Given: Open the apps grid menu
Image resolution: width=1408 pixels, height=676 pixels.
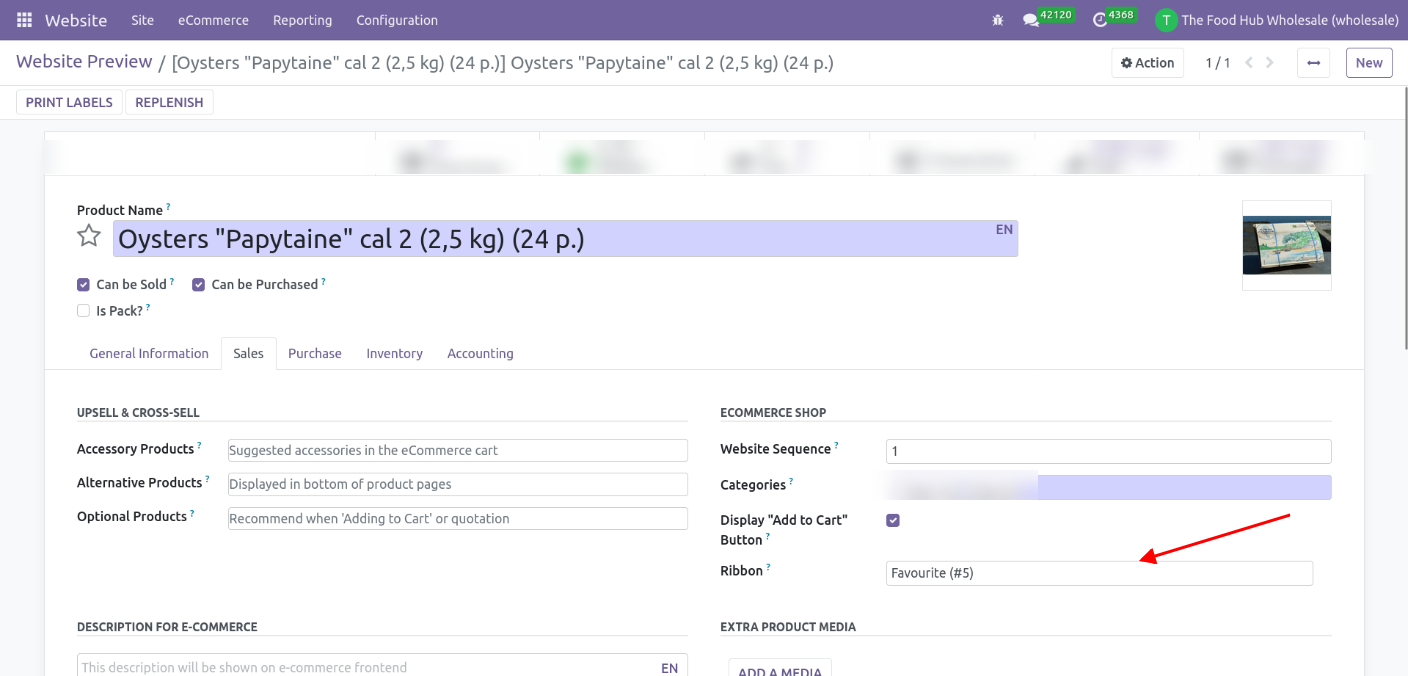Looking at the screenshot, I should 24,20.
